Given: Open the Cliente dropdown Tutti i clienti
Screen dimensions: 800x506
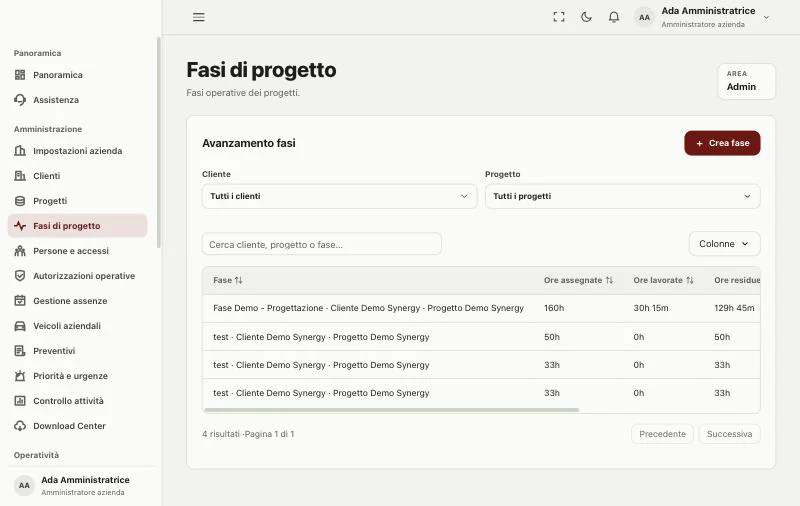Looking at the screenshot, I should coord(339,196).
